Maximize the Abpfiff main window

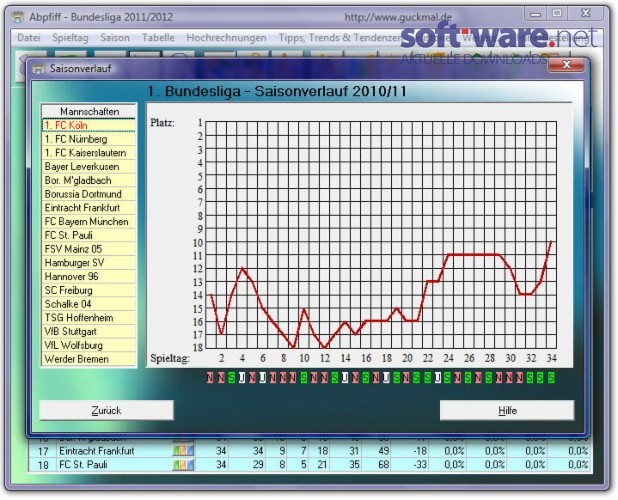coord(557,13)
